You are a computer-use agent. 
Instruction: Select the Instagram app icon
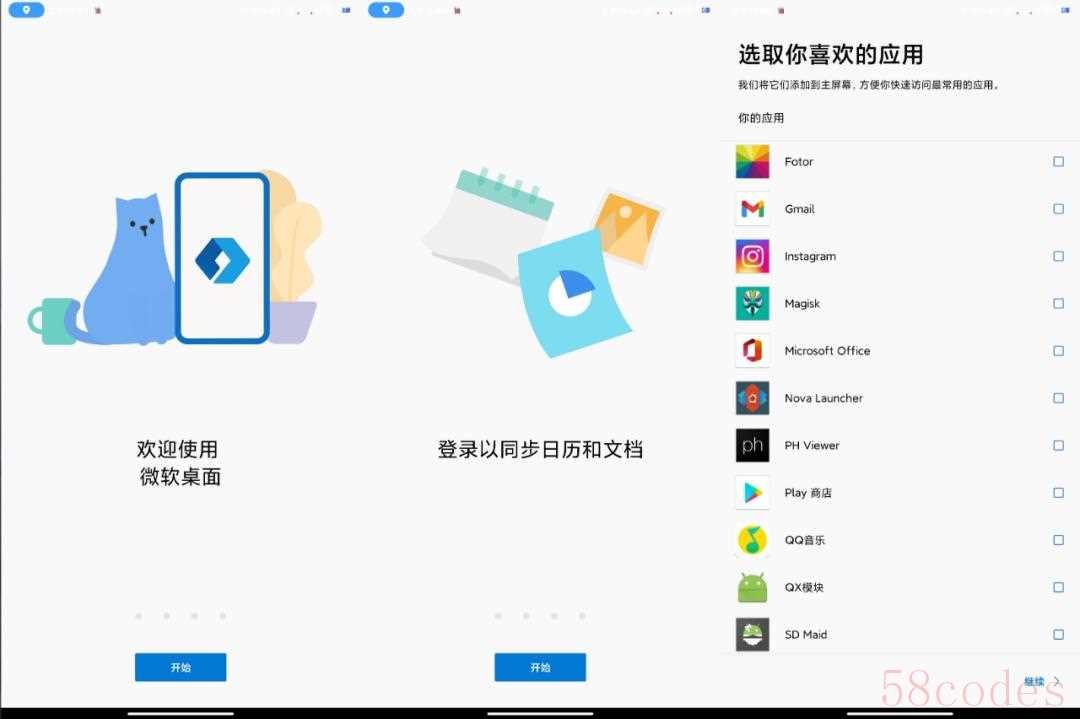(752, 257)
